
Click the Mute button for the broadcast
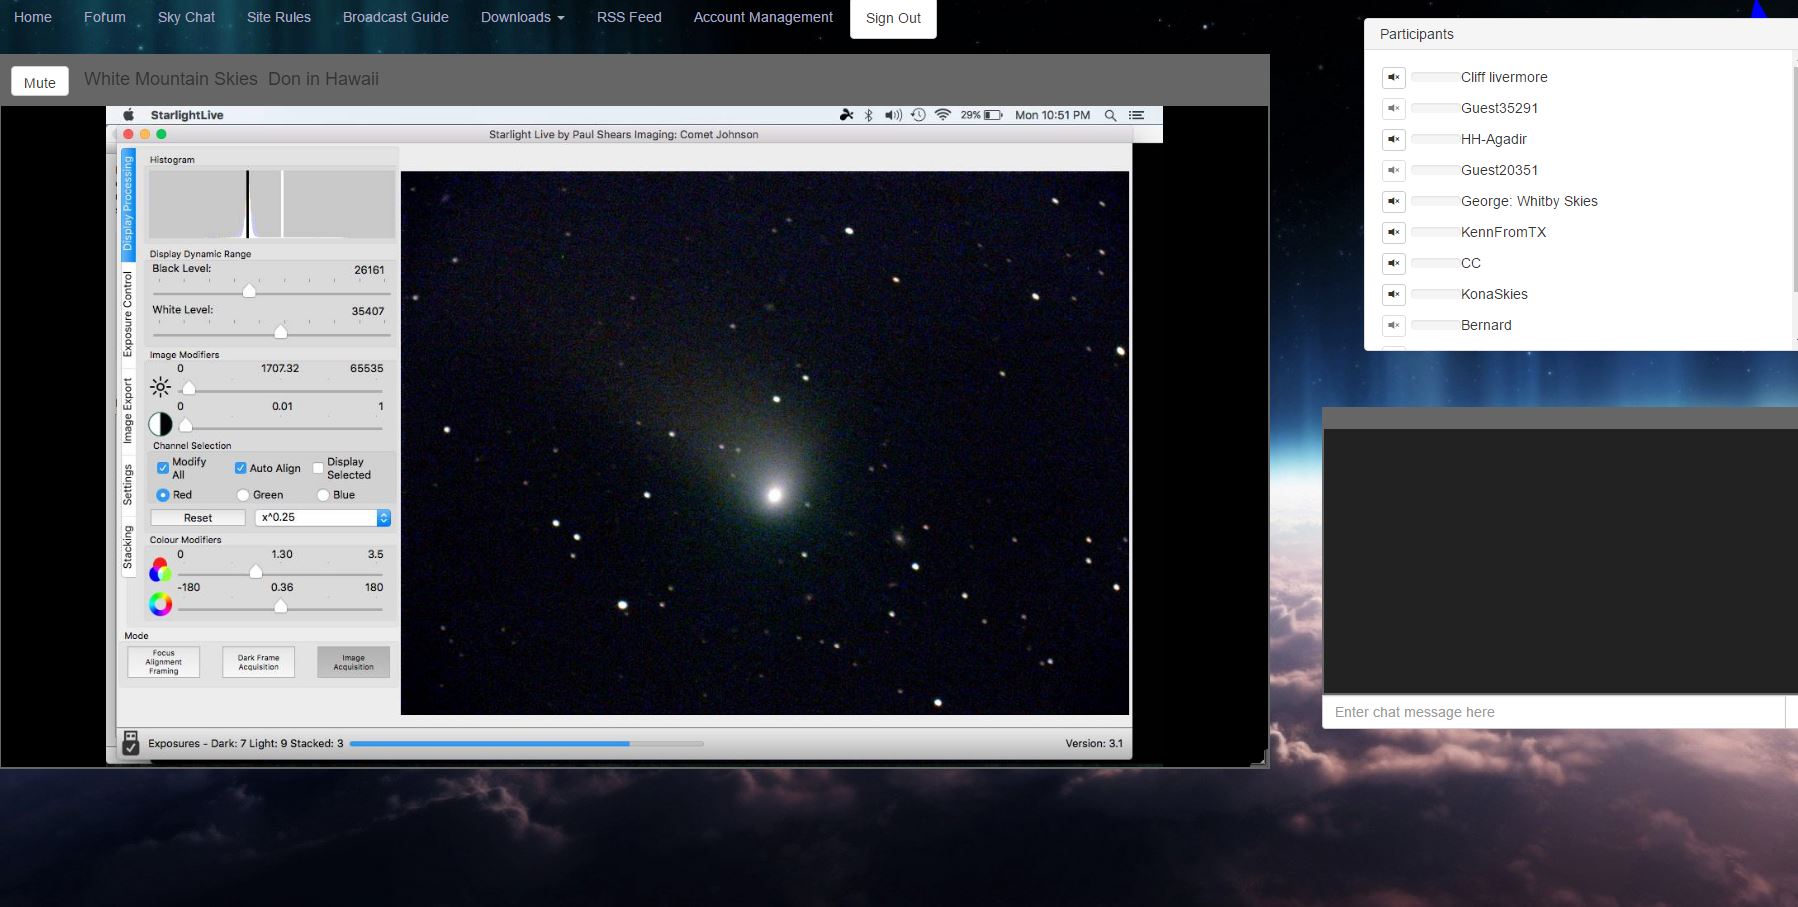[40, 82]
